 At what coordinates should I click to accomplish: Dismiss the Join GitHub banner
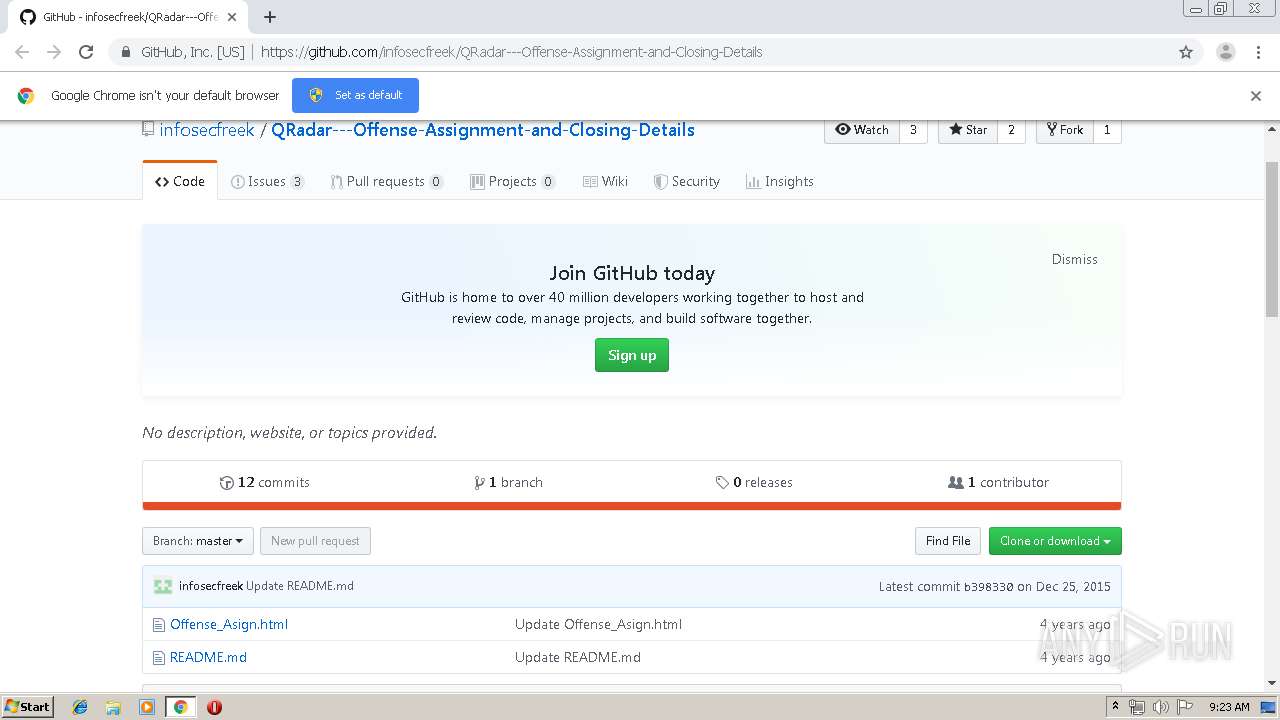coord(1074,259)
